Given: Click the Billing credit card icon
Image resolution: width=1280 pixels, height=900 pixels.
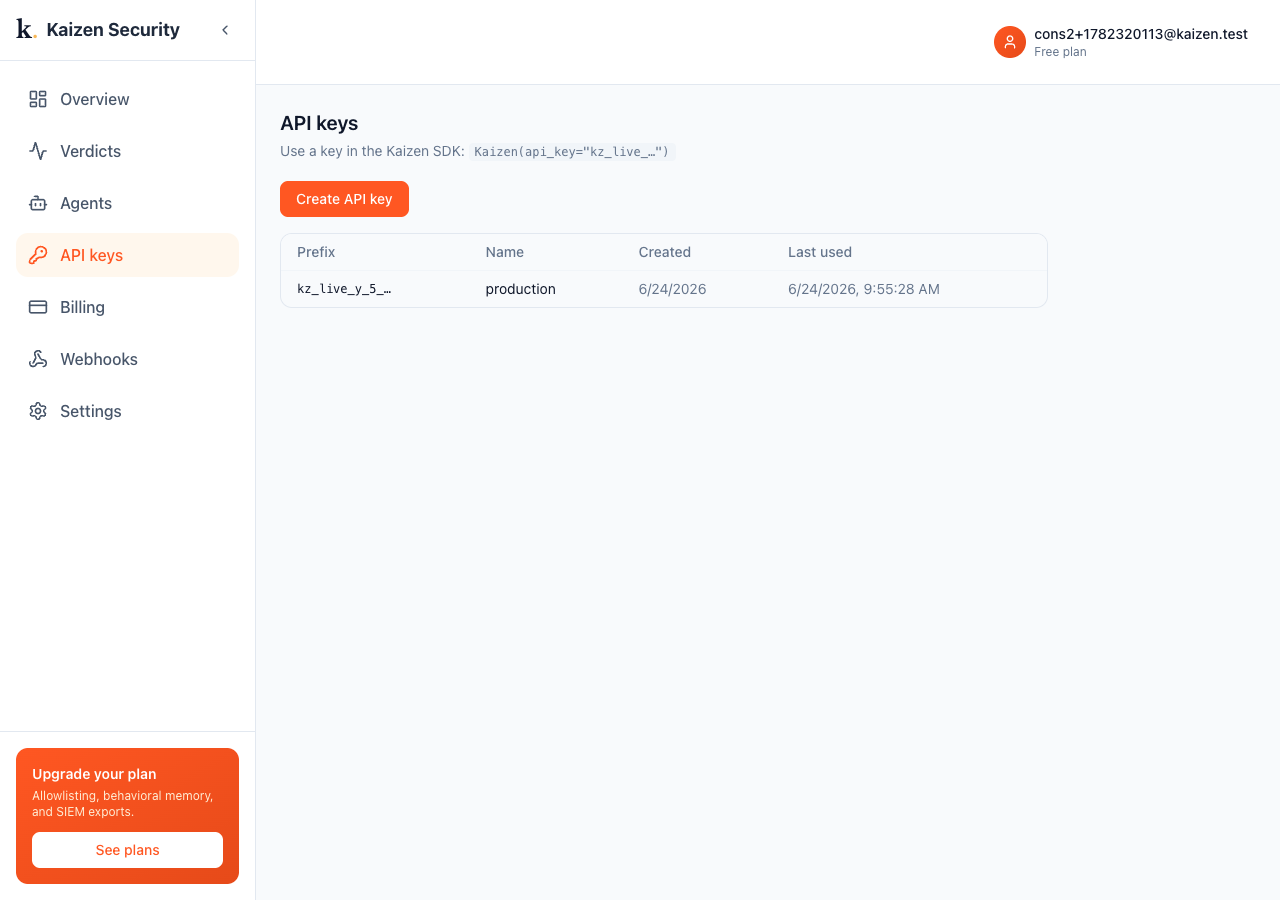Looking at the screenshot, I should click(38, 307).
